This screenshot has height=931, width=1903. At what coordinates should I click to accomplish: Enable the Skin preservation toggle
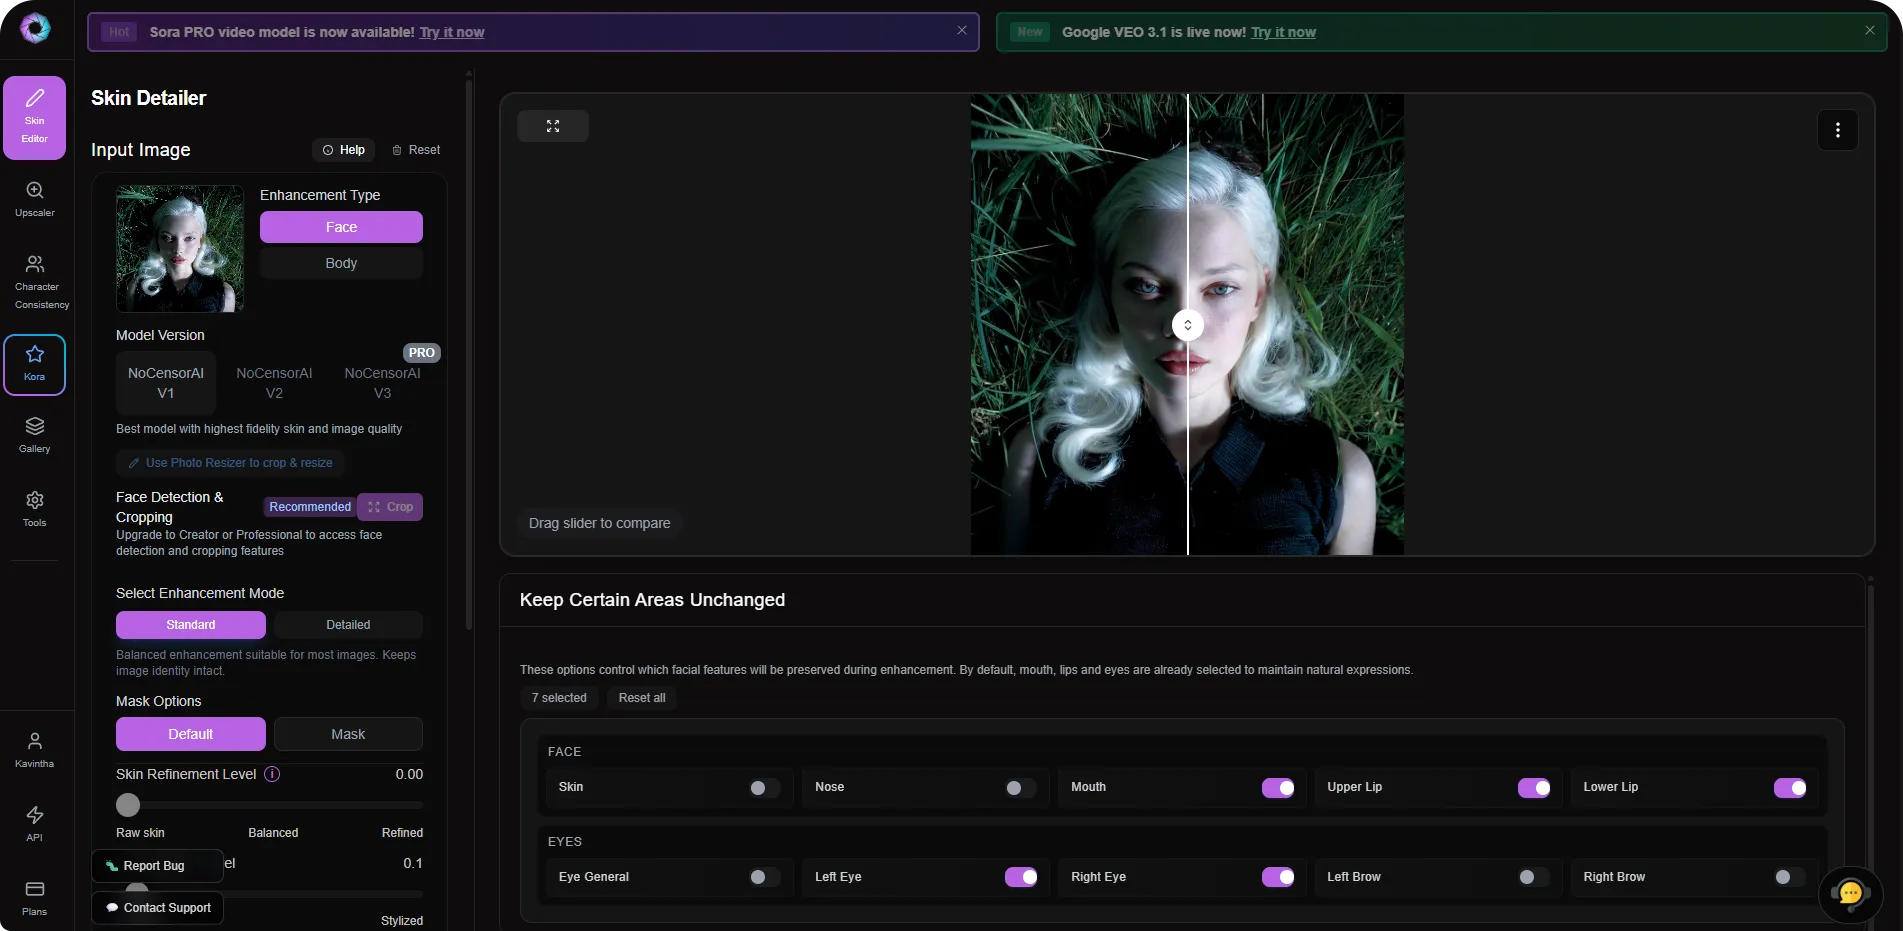(764, 788)
